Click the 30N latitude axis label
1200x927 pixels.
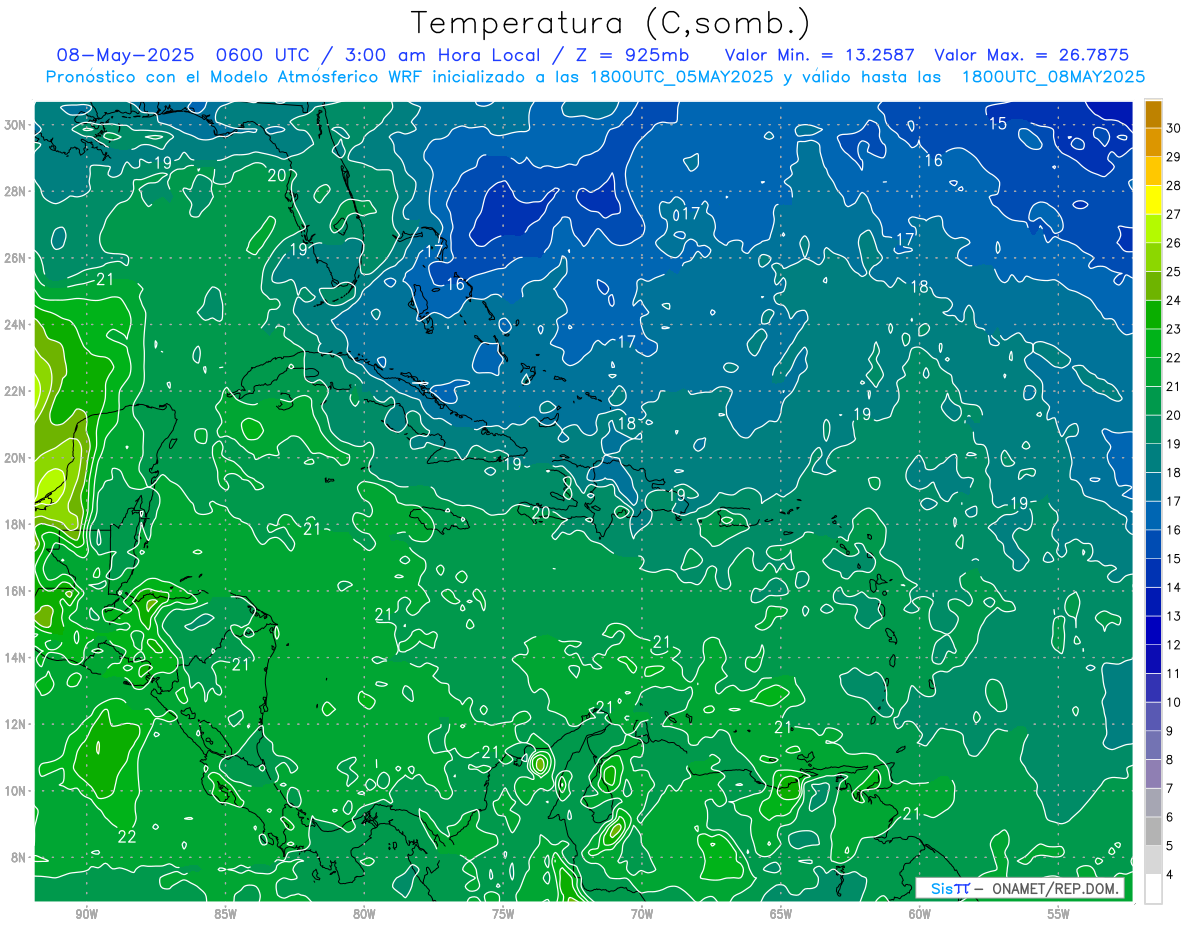coord(16,125)
